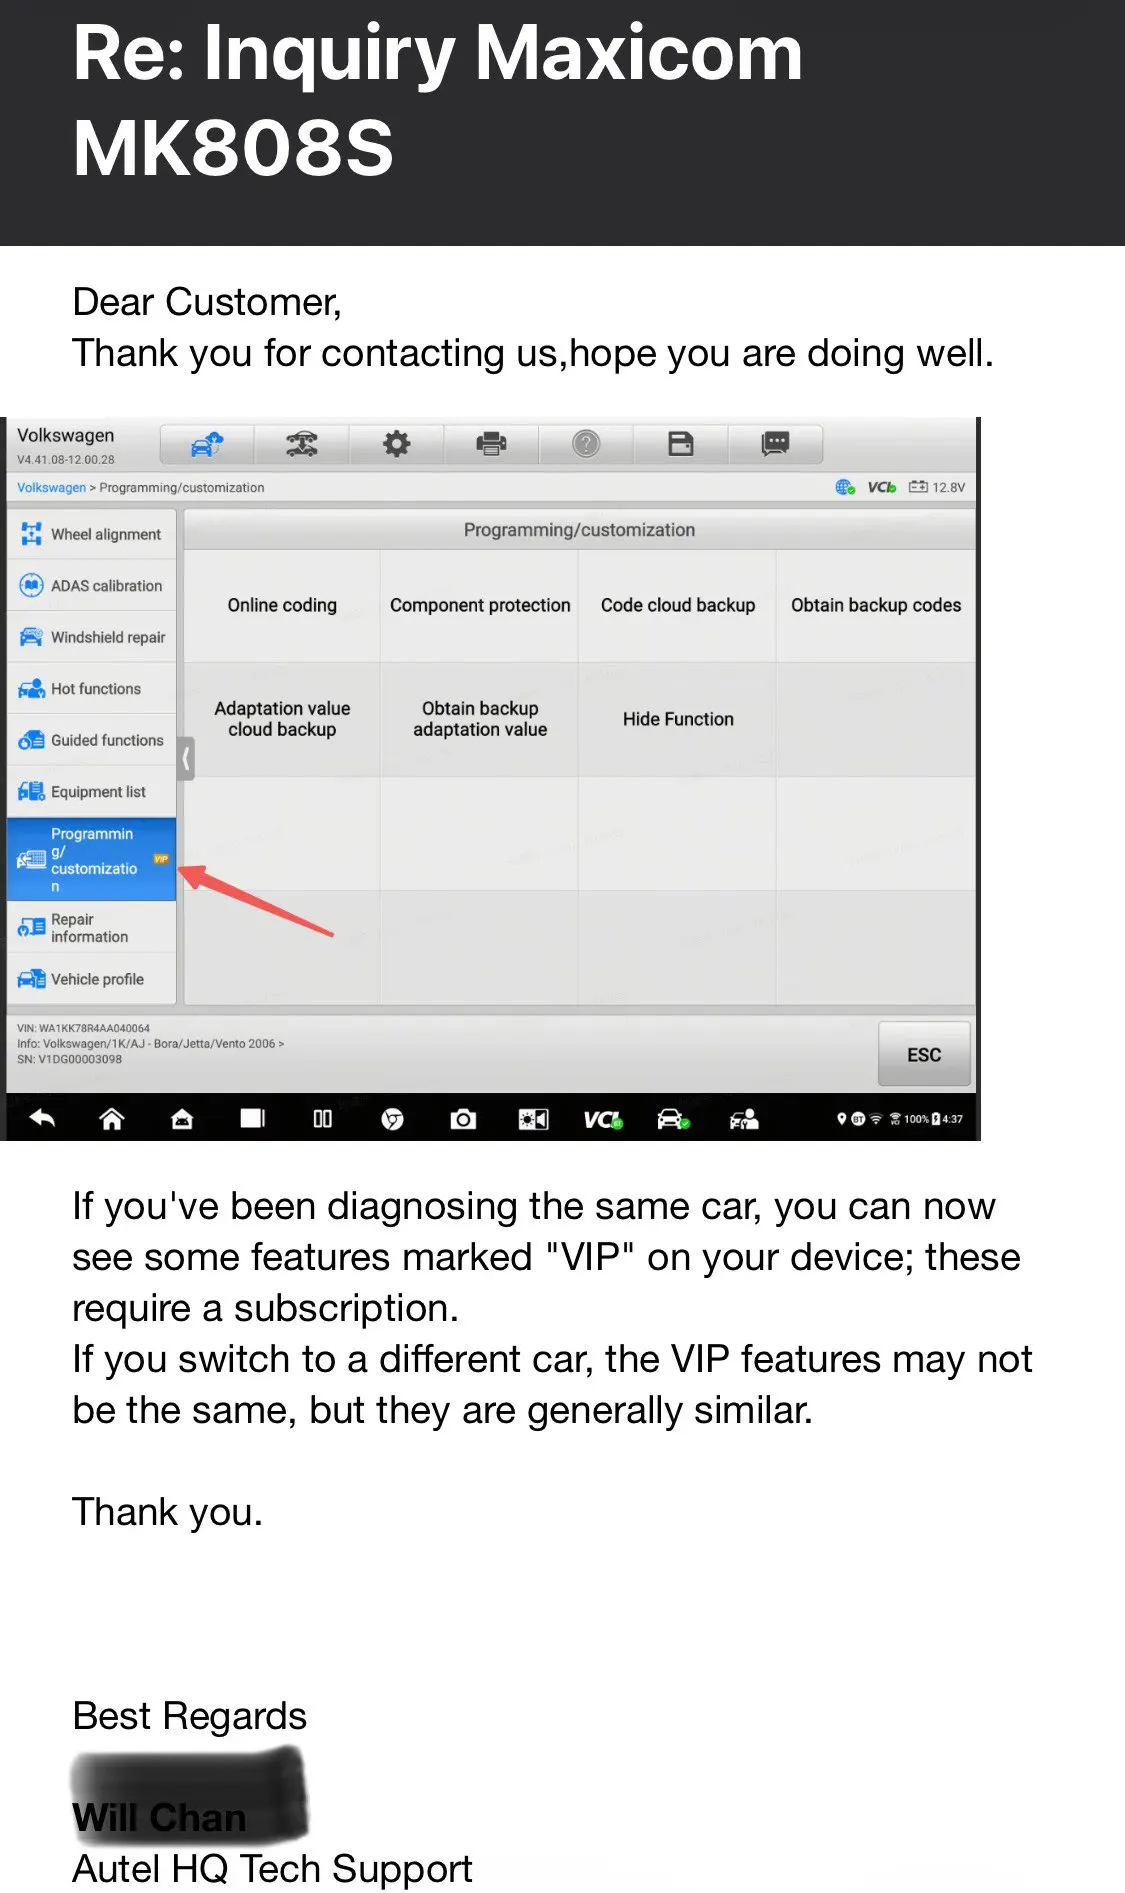Screen dimensions: 1125x1893
Task: Click the Volkswagen breadcrumb link
Action: point(51,488)
